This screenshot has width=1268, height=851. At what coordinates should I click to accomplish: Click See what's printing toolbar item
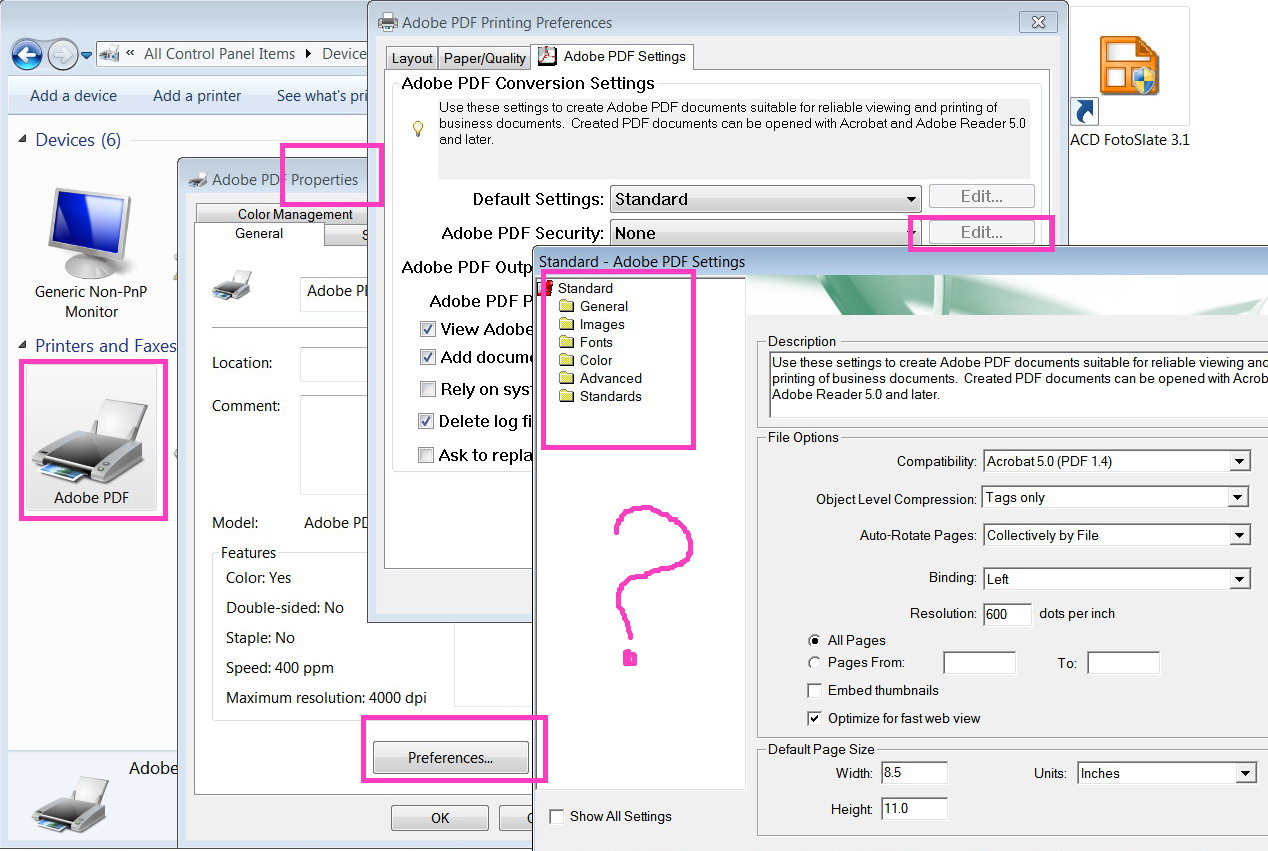coord(322,96)
